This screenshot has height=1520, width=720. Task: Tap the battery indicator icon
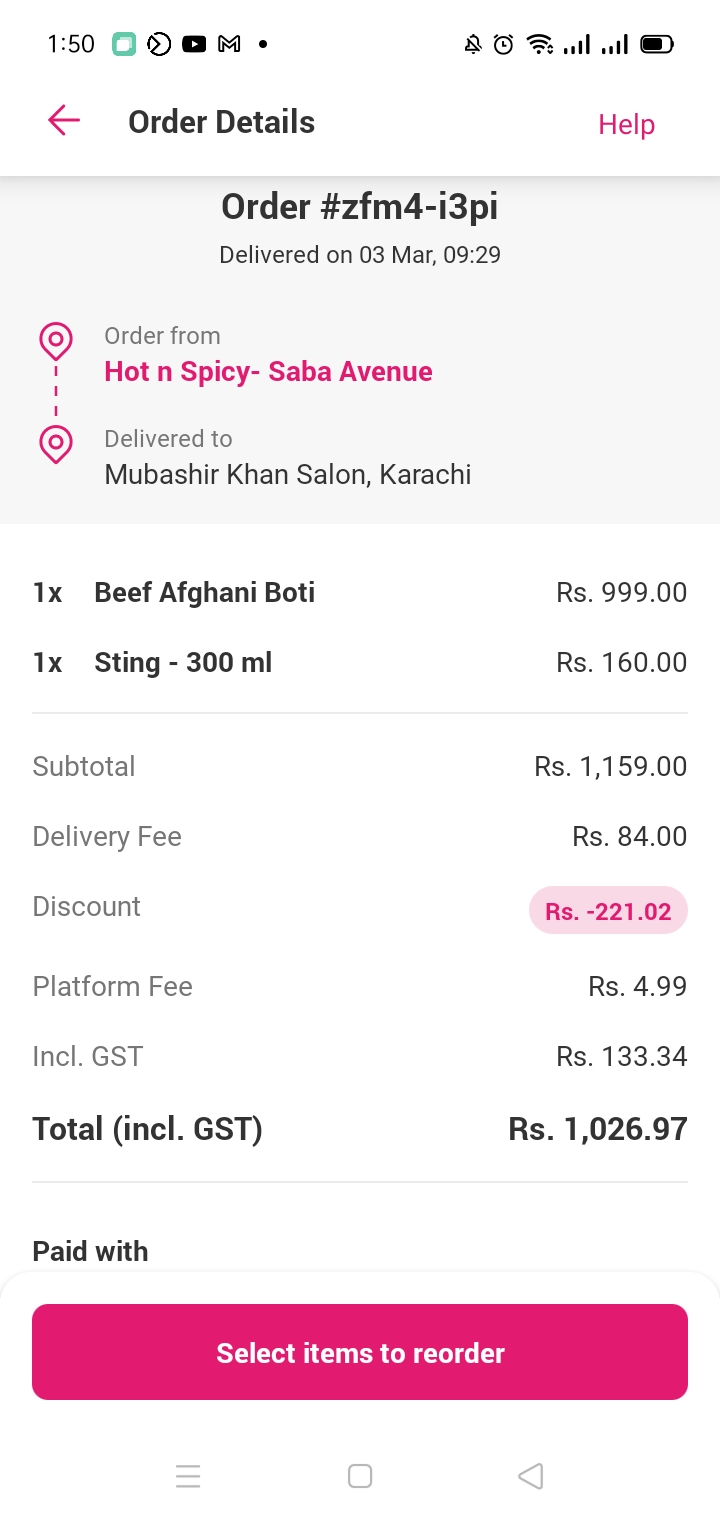(657, 44)
